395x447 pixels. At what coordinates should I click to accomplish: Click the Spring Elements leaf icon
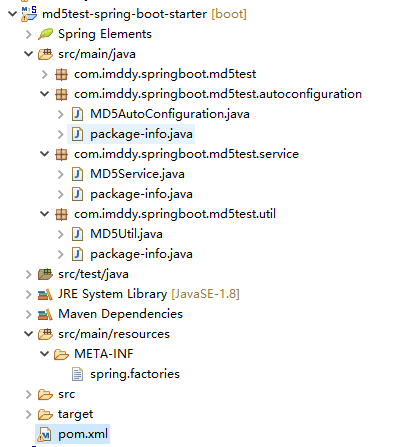45,34
